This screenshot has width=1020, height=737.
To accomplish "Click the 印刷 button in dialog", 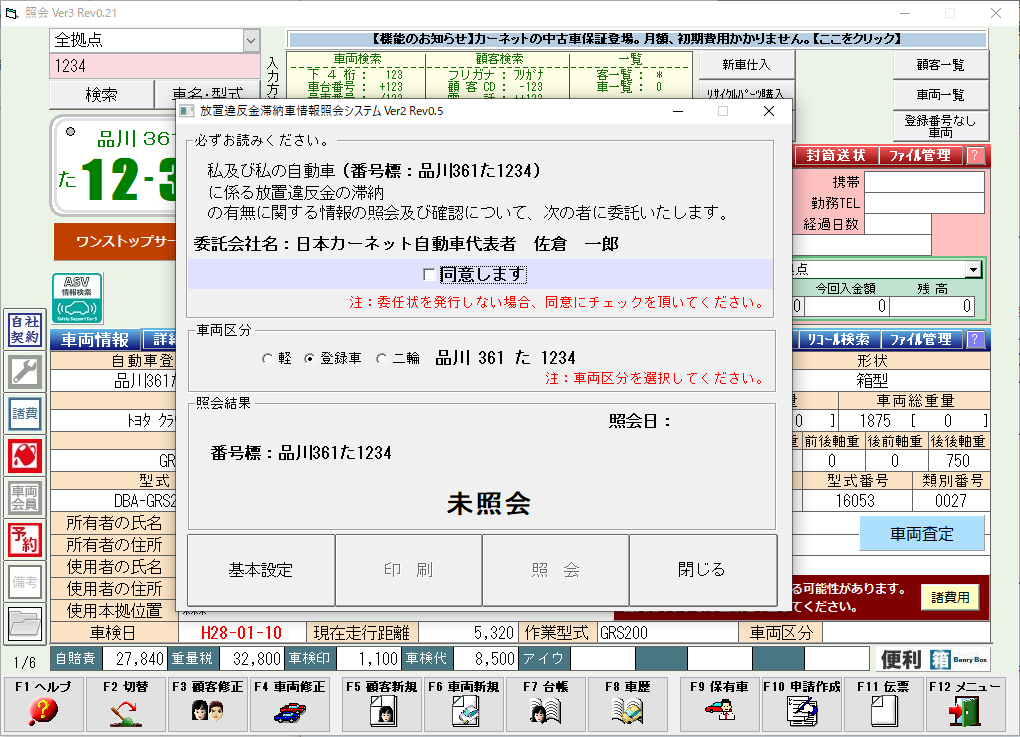I will tap(409, 570).
